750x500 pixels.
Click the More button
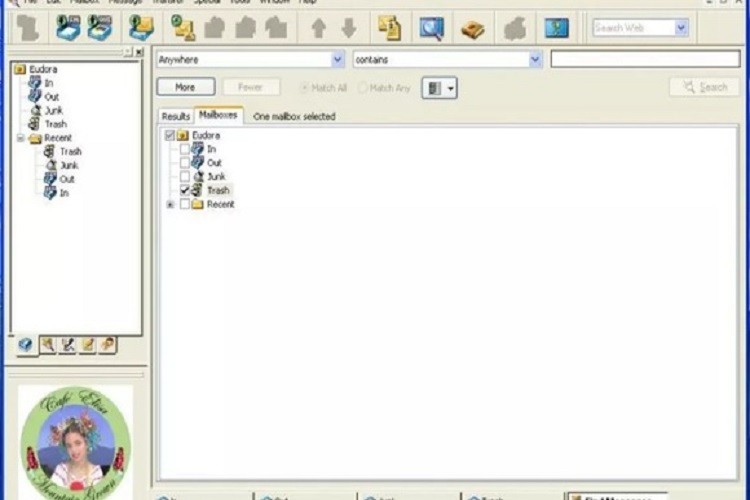[x=185, y=88]
